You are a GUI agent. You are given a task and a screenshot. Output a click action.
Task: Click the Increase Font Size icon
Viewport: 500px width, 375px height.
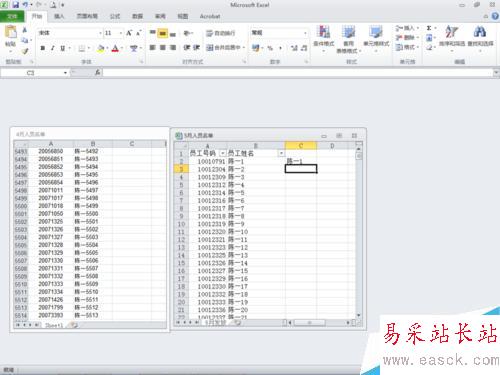[129, 33]
